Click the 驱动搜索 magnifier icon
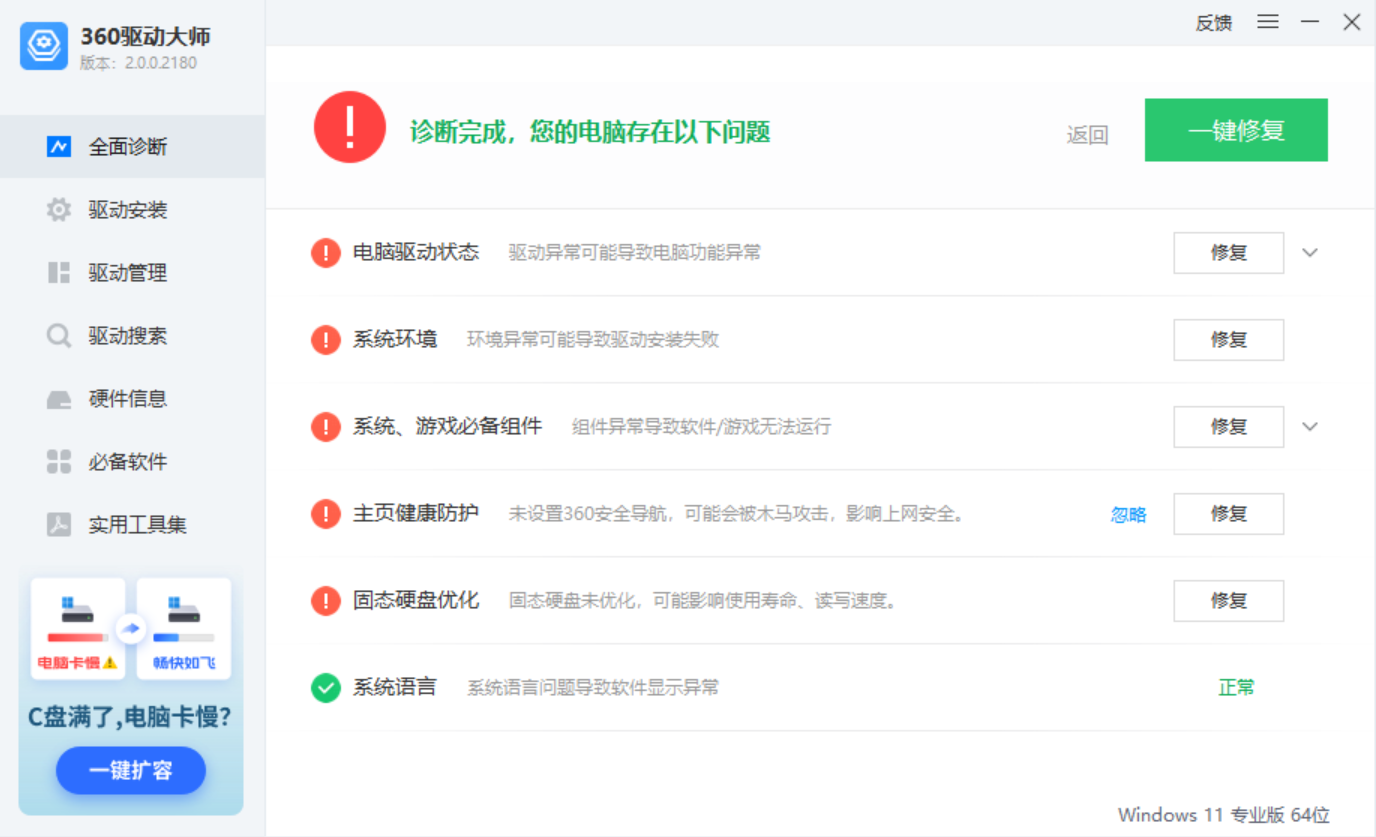 [x=59, y=336]
